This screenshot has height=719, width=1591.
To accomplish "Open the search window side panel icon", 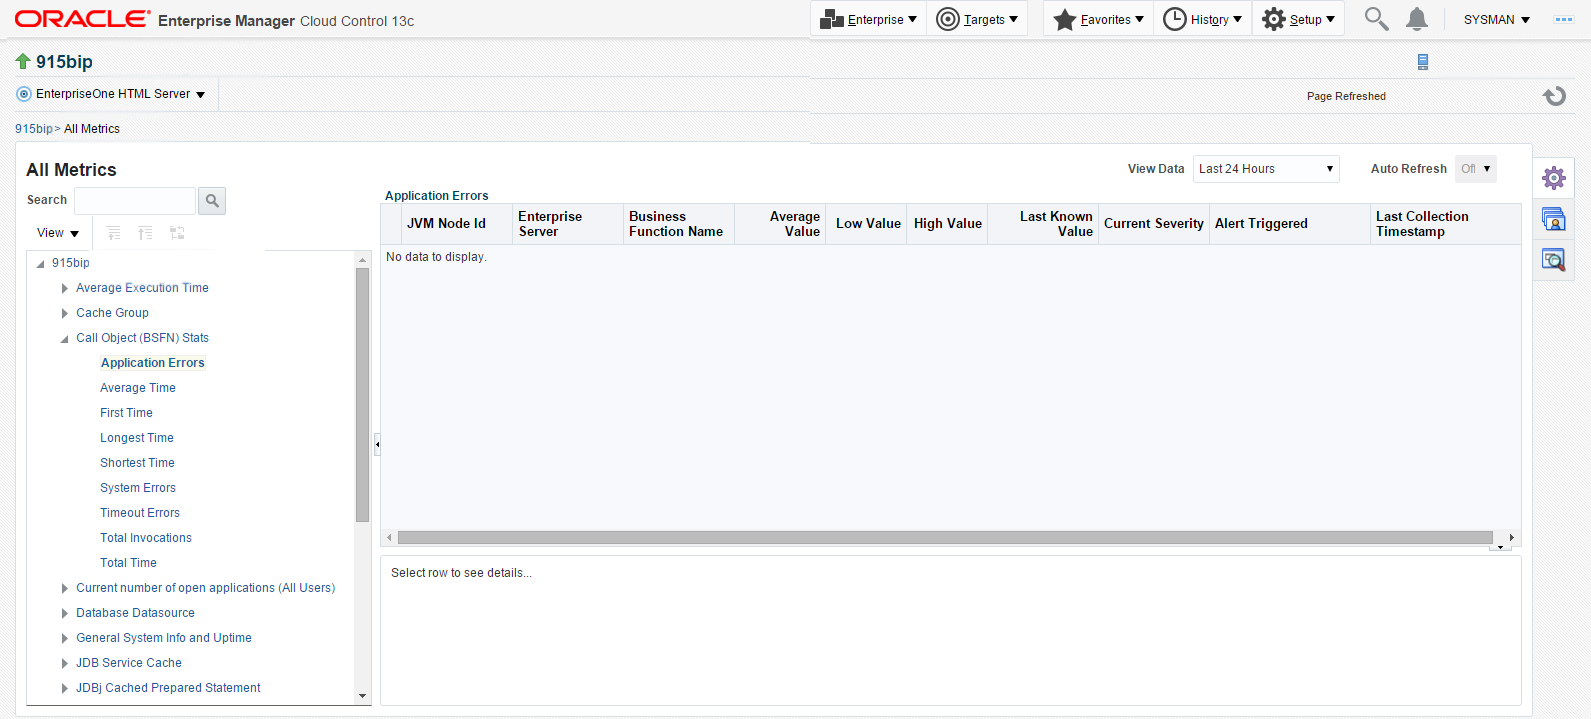I will (x=1554, y=260).
